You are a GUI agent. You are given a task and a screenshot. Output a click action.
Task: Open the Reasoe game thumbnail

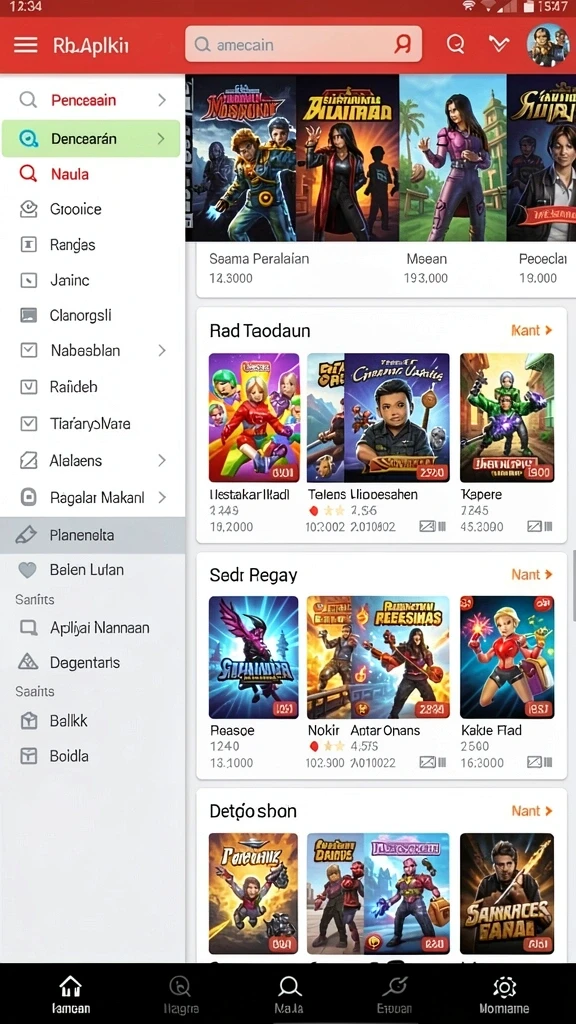pos(253,657)
